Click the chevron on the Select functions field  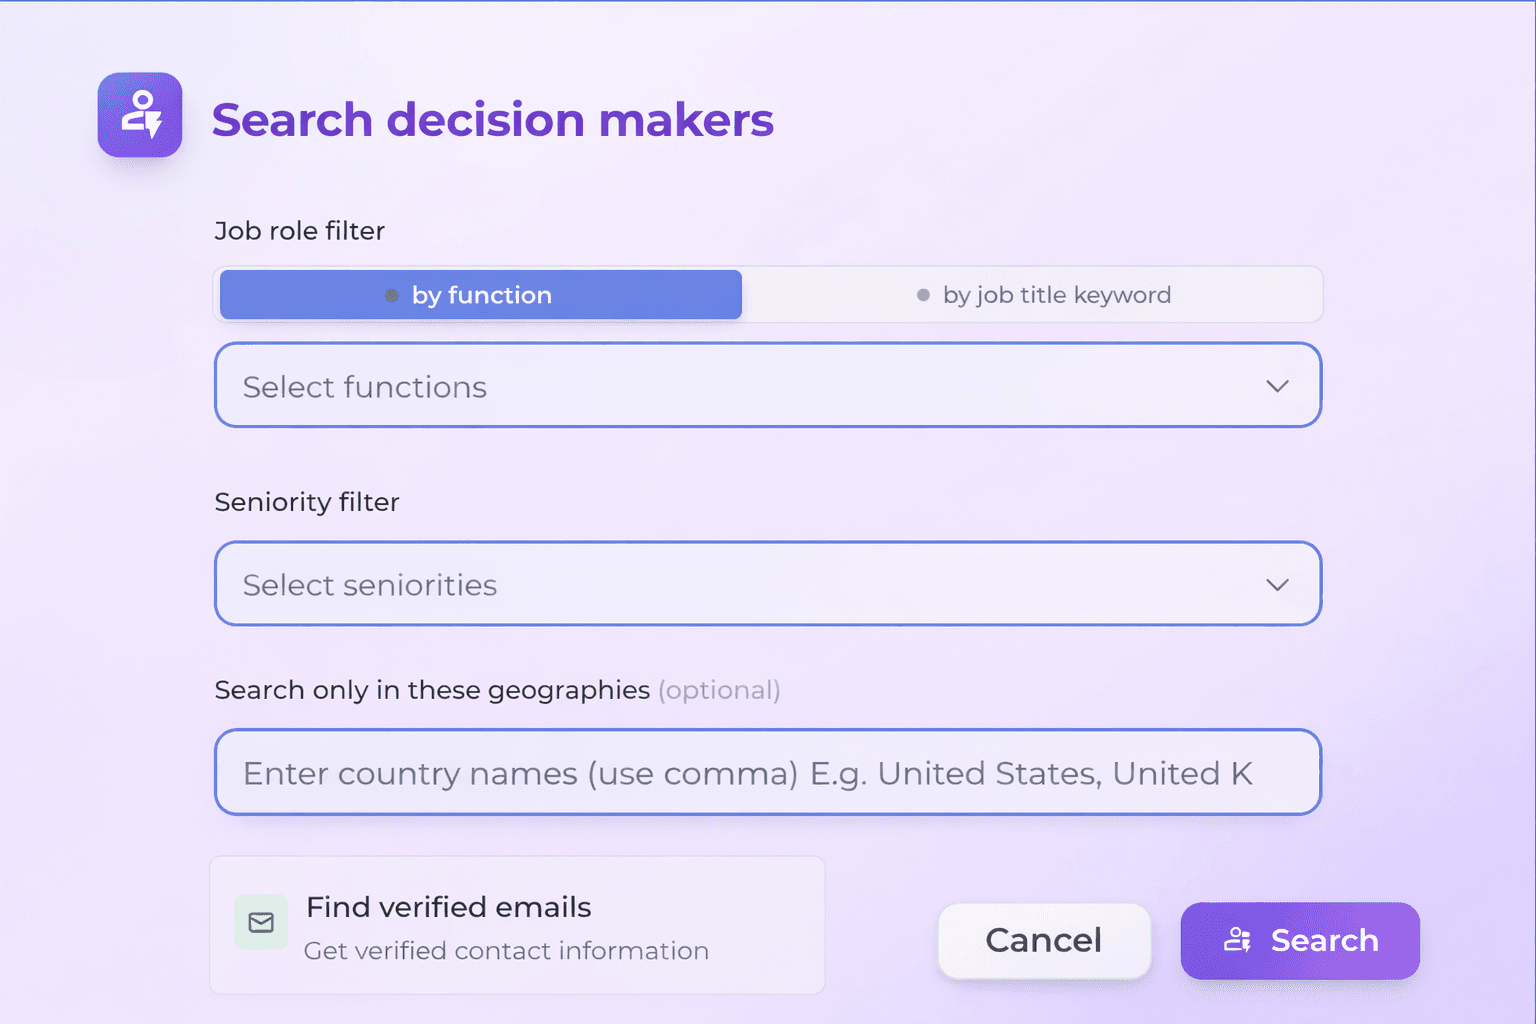tap(1278, 386)
